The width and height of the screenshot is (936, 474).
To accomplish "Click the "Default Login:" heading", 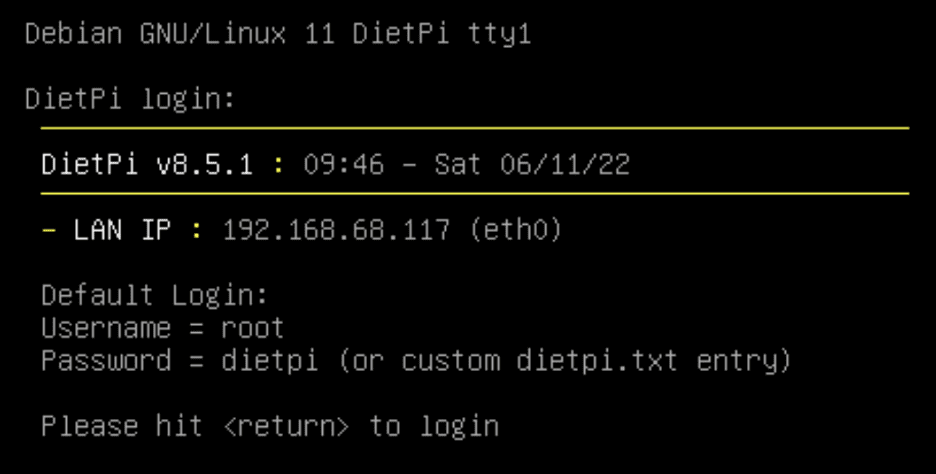I will 155,296.
